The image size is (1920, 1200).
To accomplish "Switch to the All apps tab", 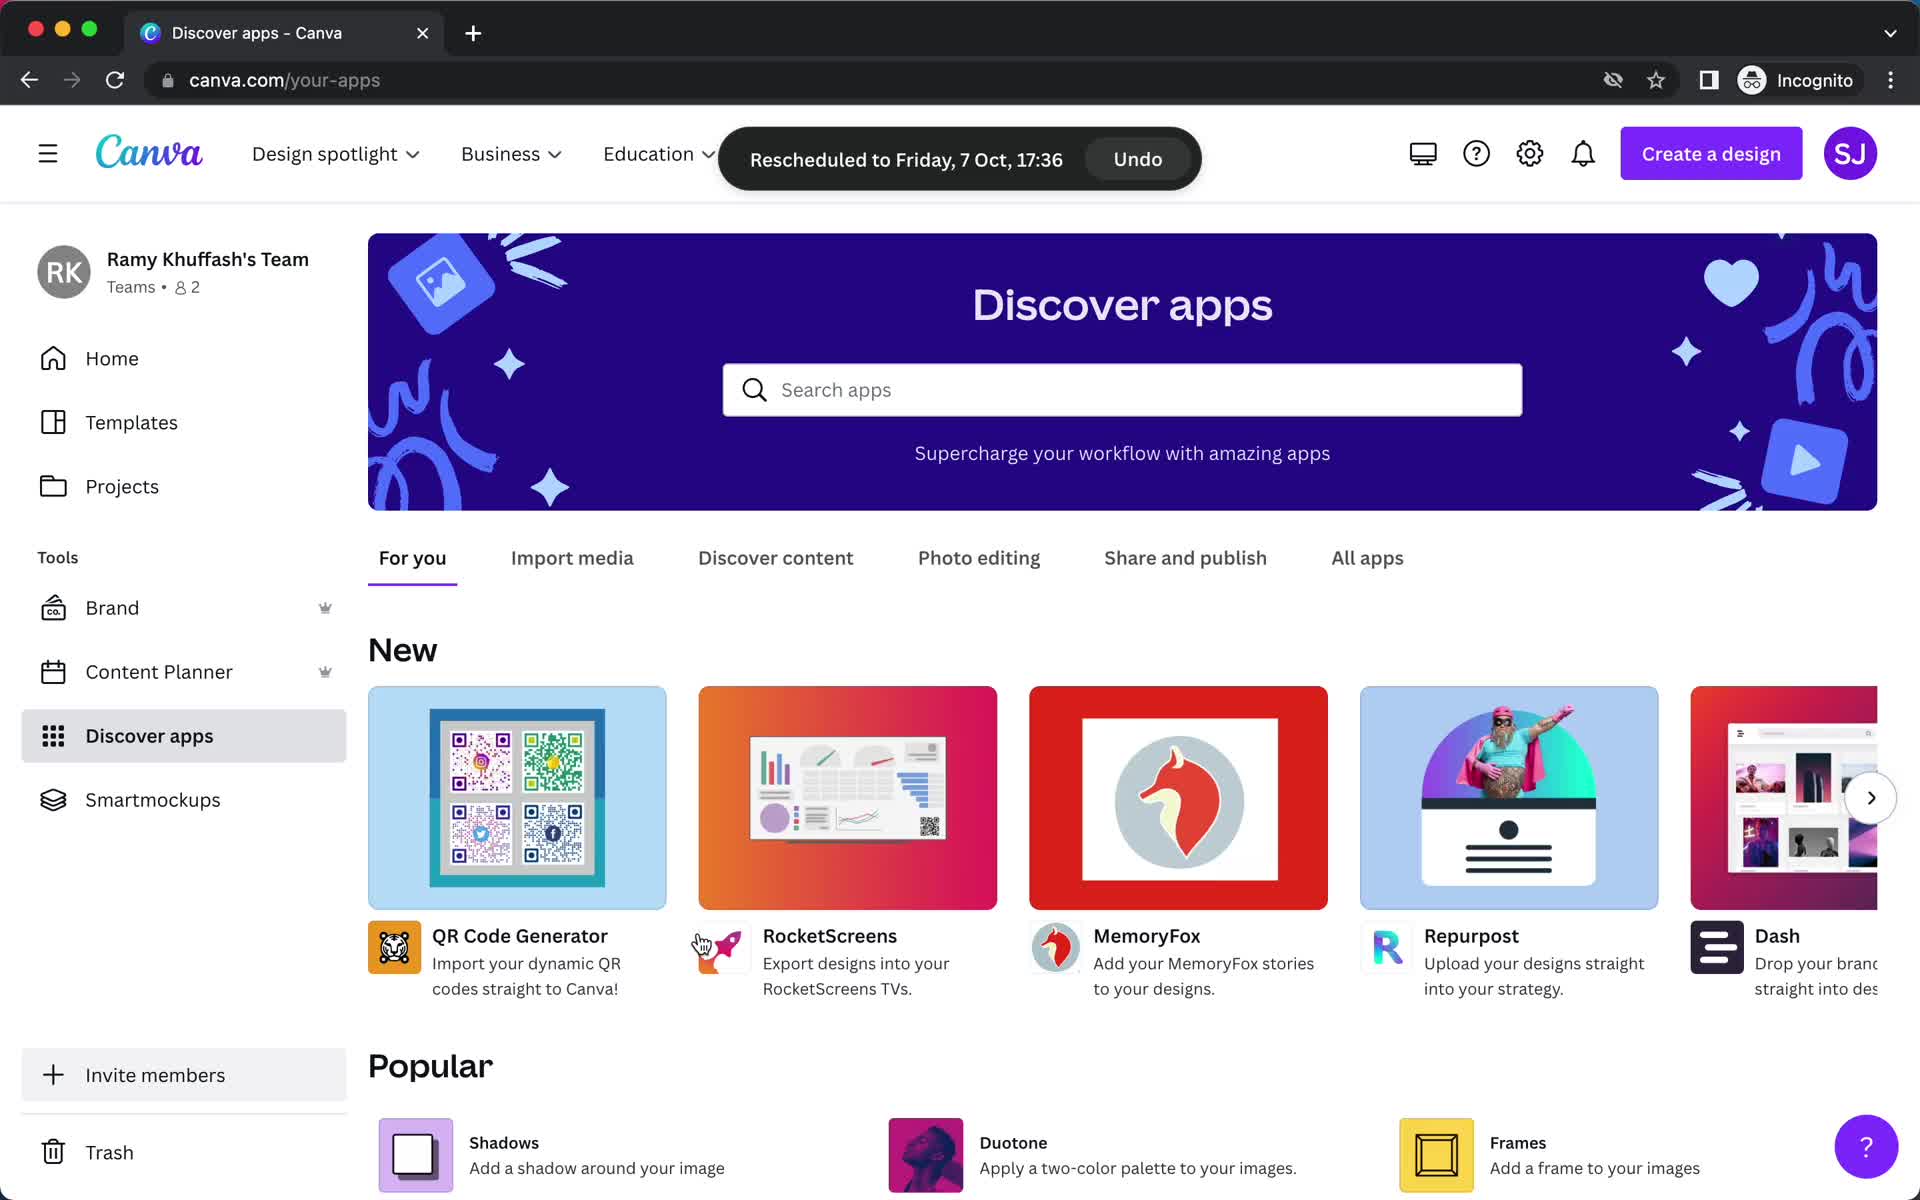I will tap(1367, 558).
